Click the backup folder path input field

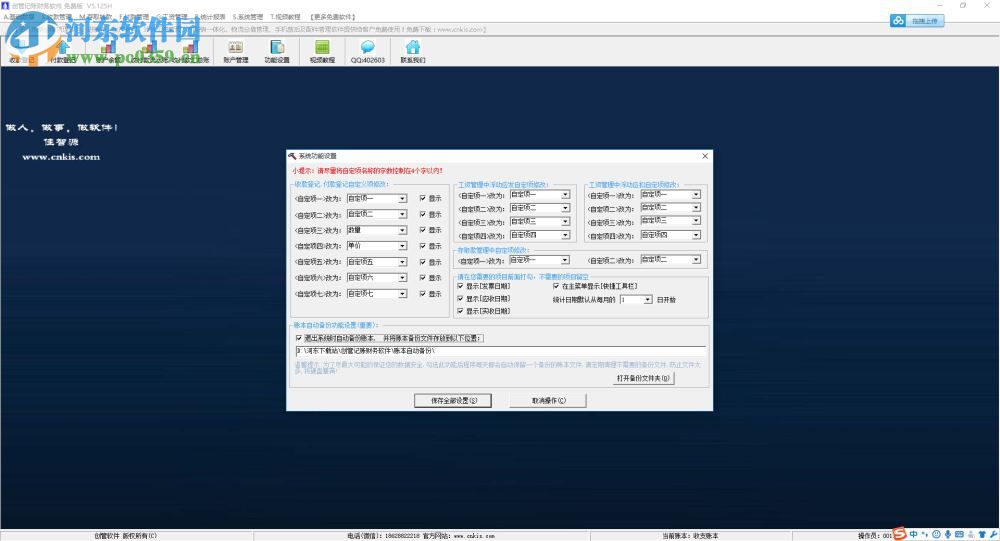pos(501,351)
